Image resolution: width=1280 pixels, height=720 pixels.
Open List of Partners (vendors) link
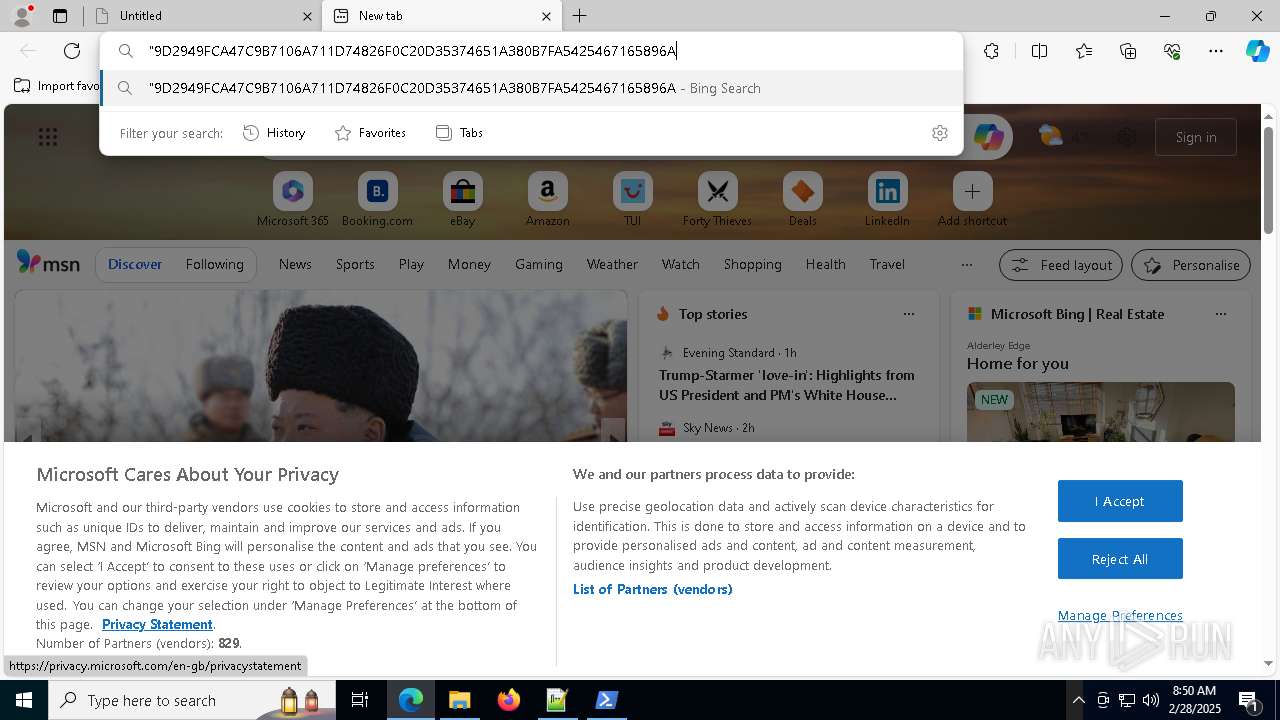[x=653, y=589]
